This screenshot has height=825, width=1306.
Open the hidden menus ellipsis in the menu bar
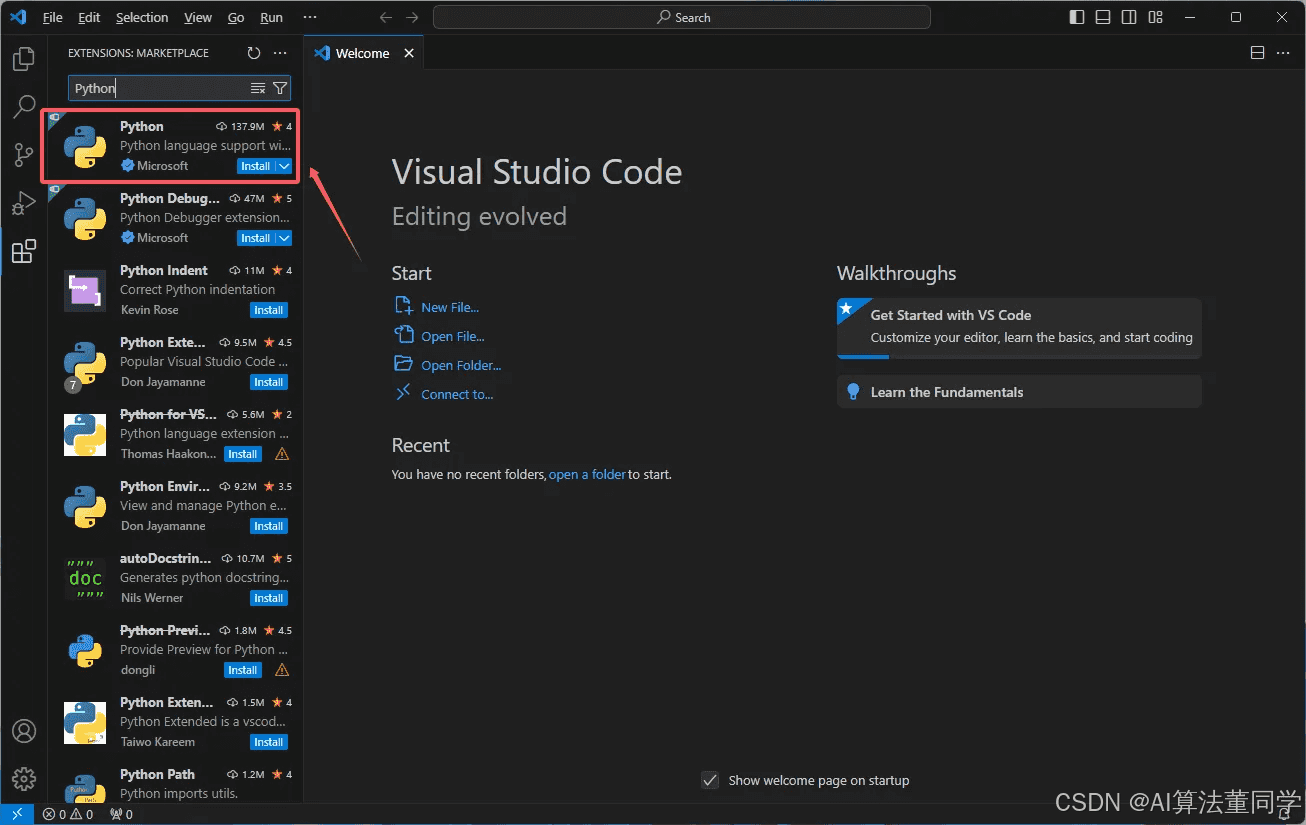[310, 17]
